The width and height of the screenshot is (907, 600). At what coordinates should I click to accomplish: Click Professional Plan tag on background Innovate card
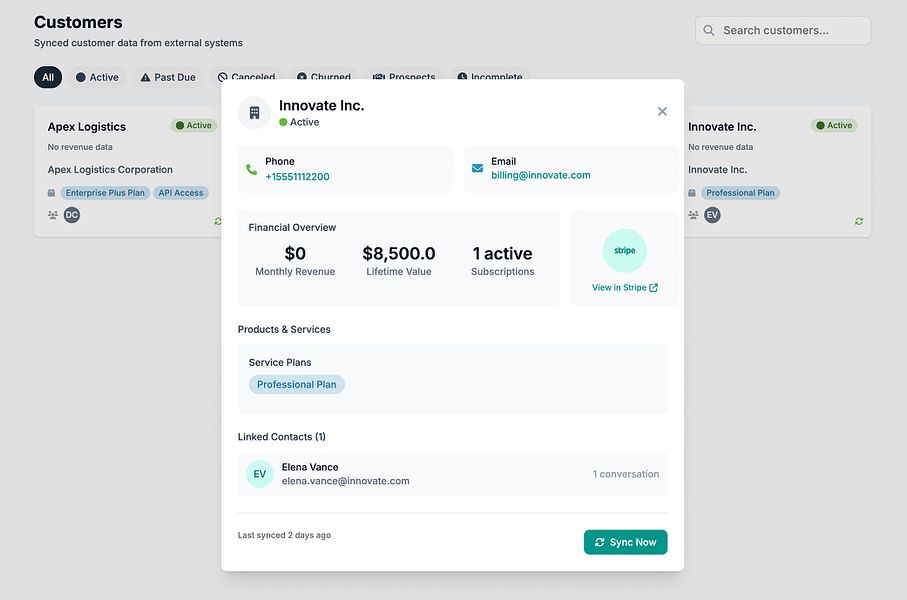point(740,193)
